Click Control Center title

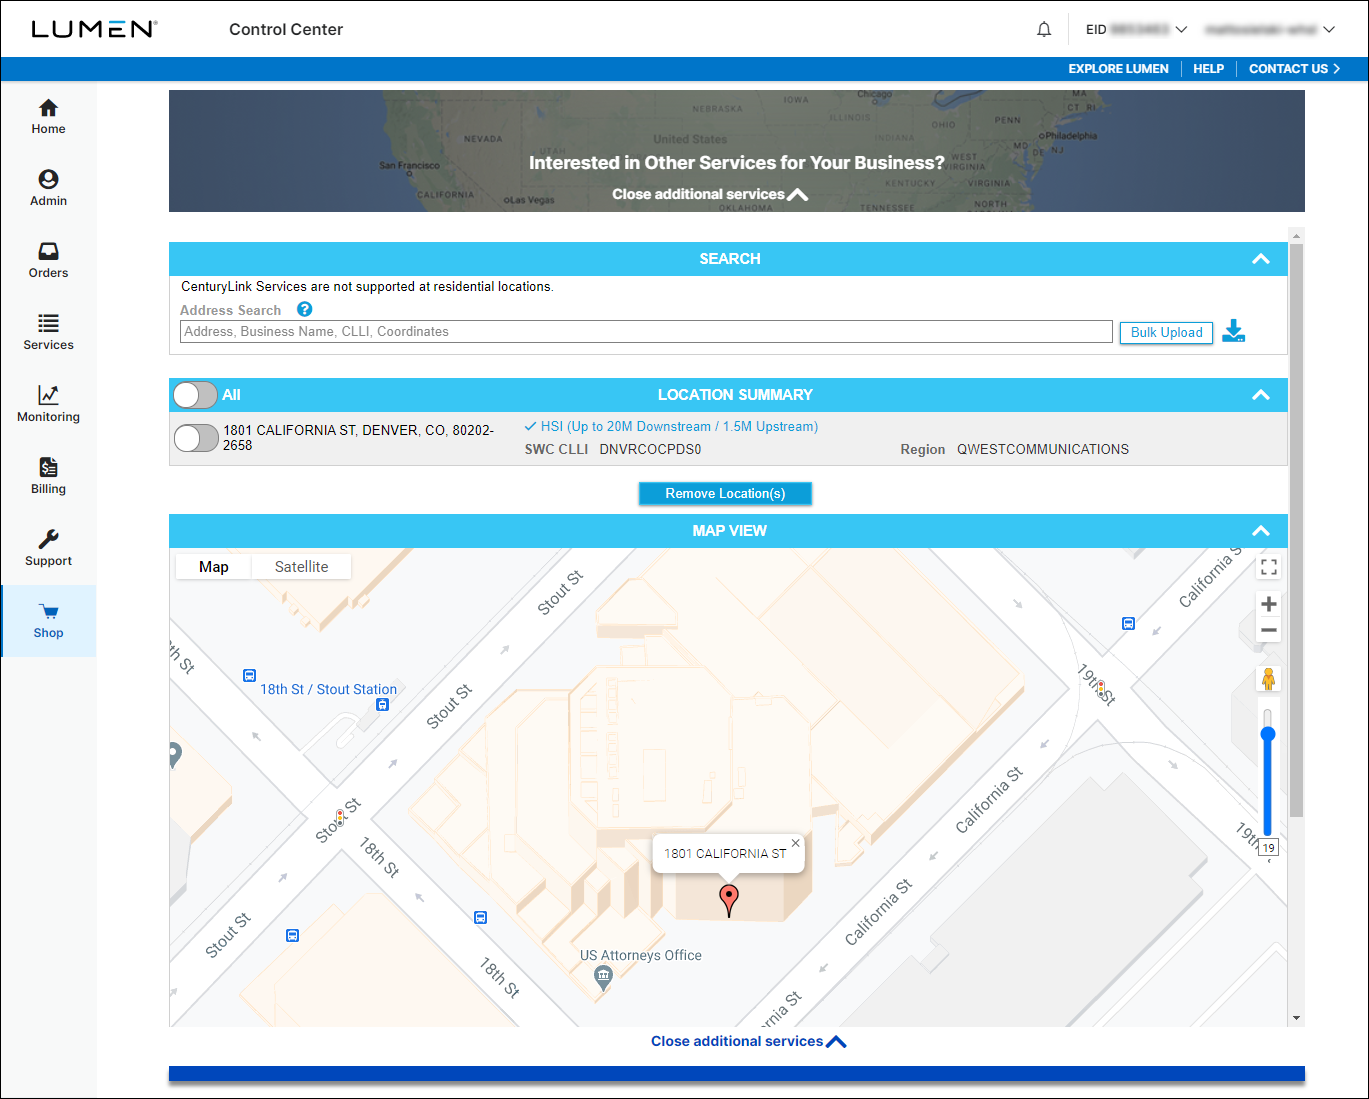tap(286, 30)
